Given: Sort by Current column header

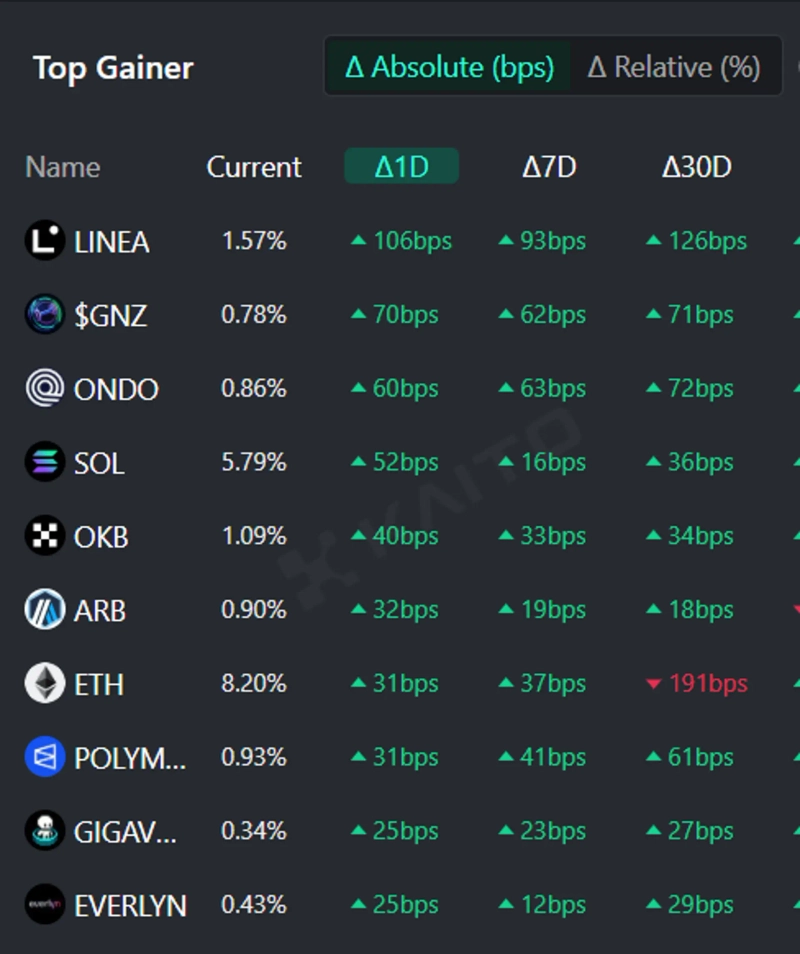Looking at the screenshot, I should pyautogui.click(x=254, y=167).
